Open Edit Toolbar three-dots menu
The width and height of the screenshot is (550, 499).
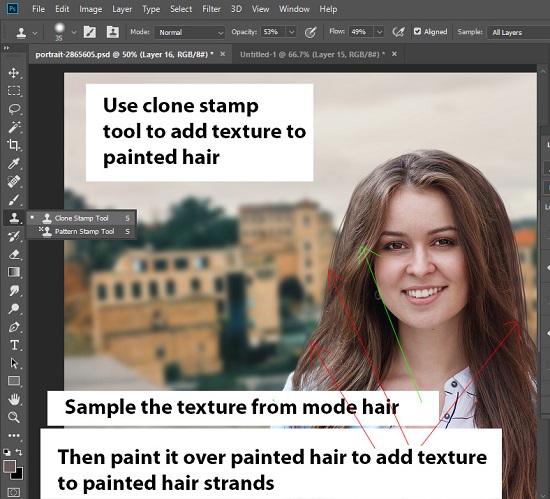click(x=14, y=436)
